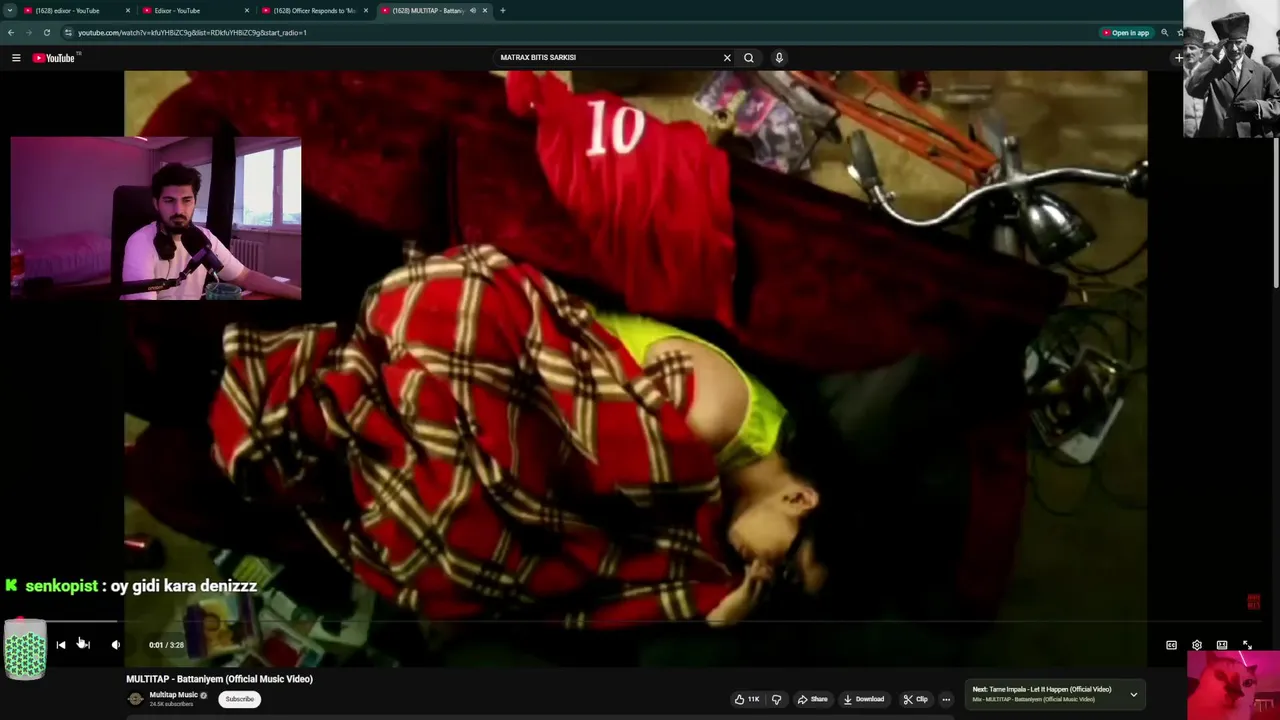Skip to next video in player
Image resolution: width=1280 pixels, height=720 pixels.
coord(85,645)
